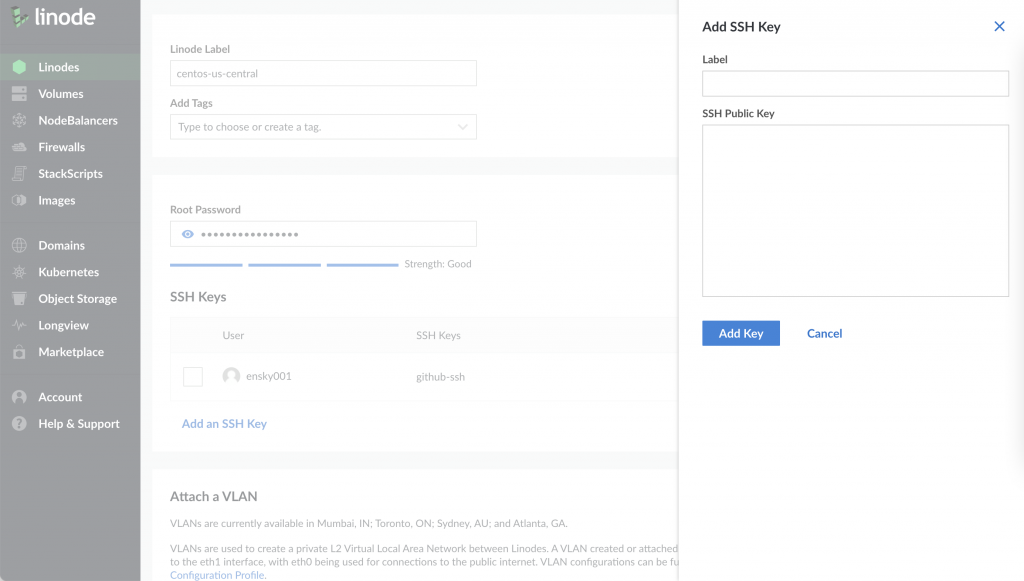Check the ensky001 SSH key checkbox
The height and width of the screenshot is (581, 1024).
193,377
